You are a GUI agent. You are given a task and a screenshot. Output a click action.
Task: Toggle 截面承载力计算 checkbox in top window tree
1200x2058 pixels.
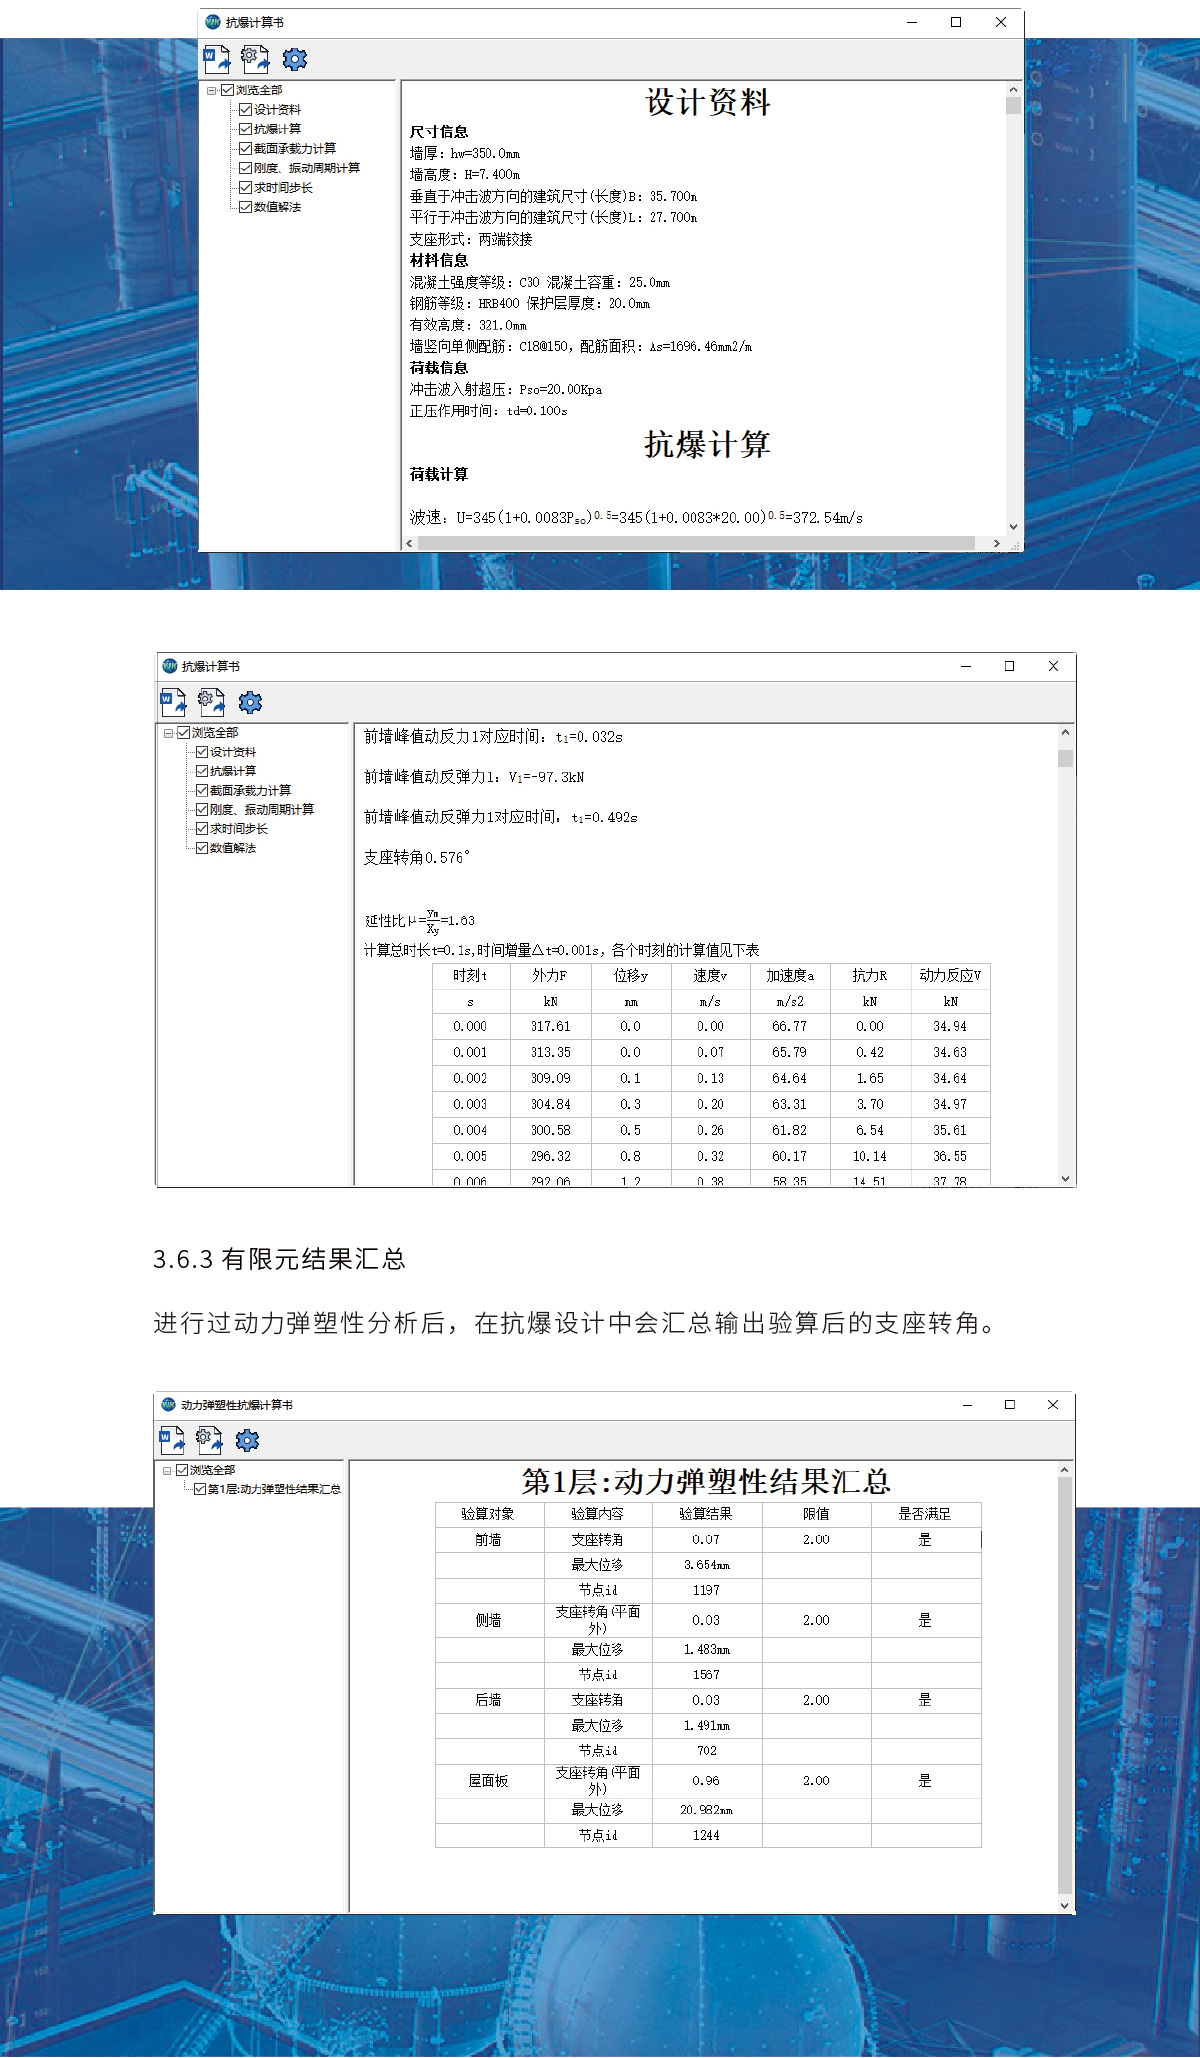245,148
